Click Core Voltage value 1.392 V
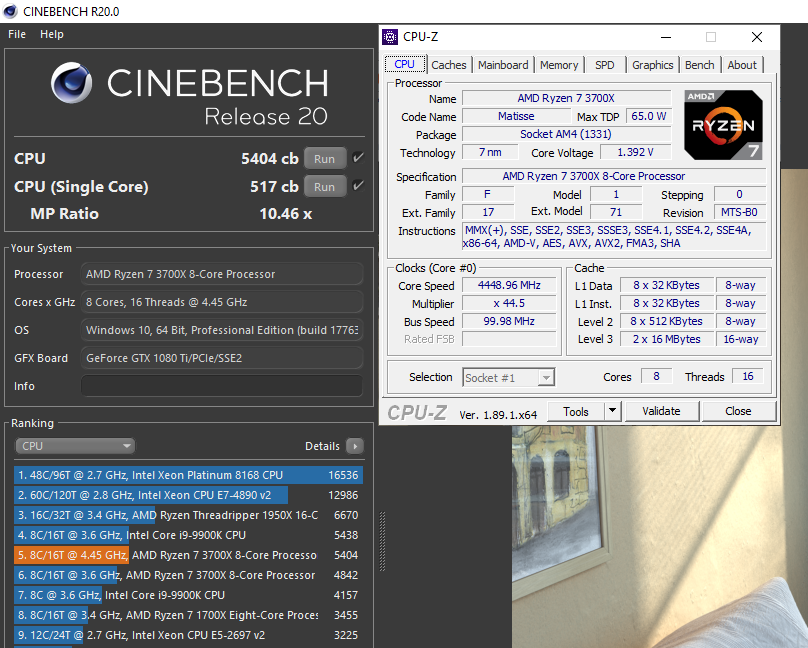Viewport: 808px width, 648px height. point(635,152)
